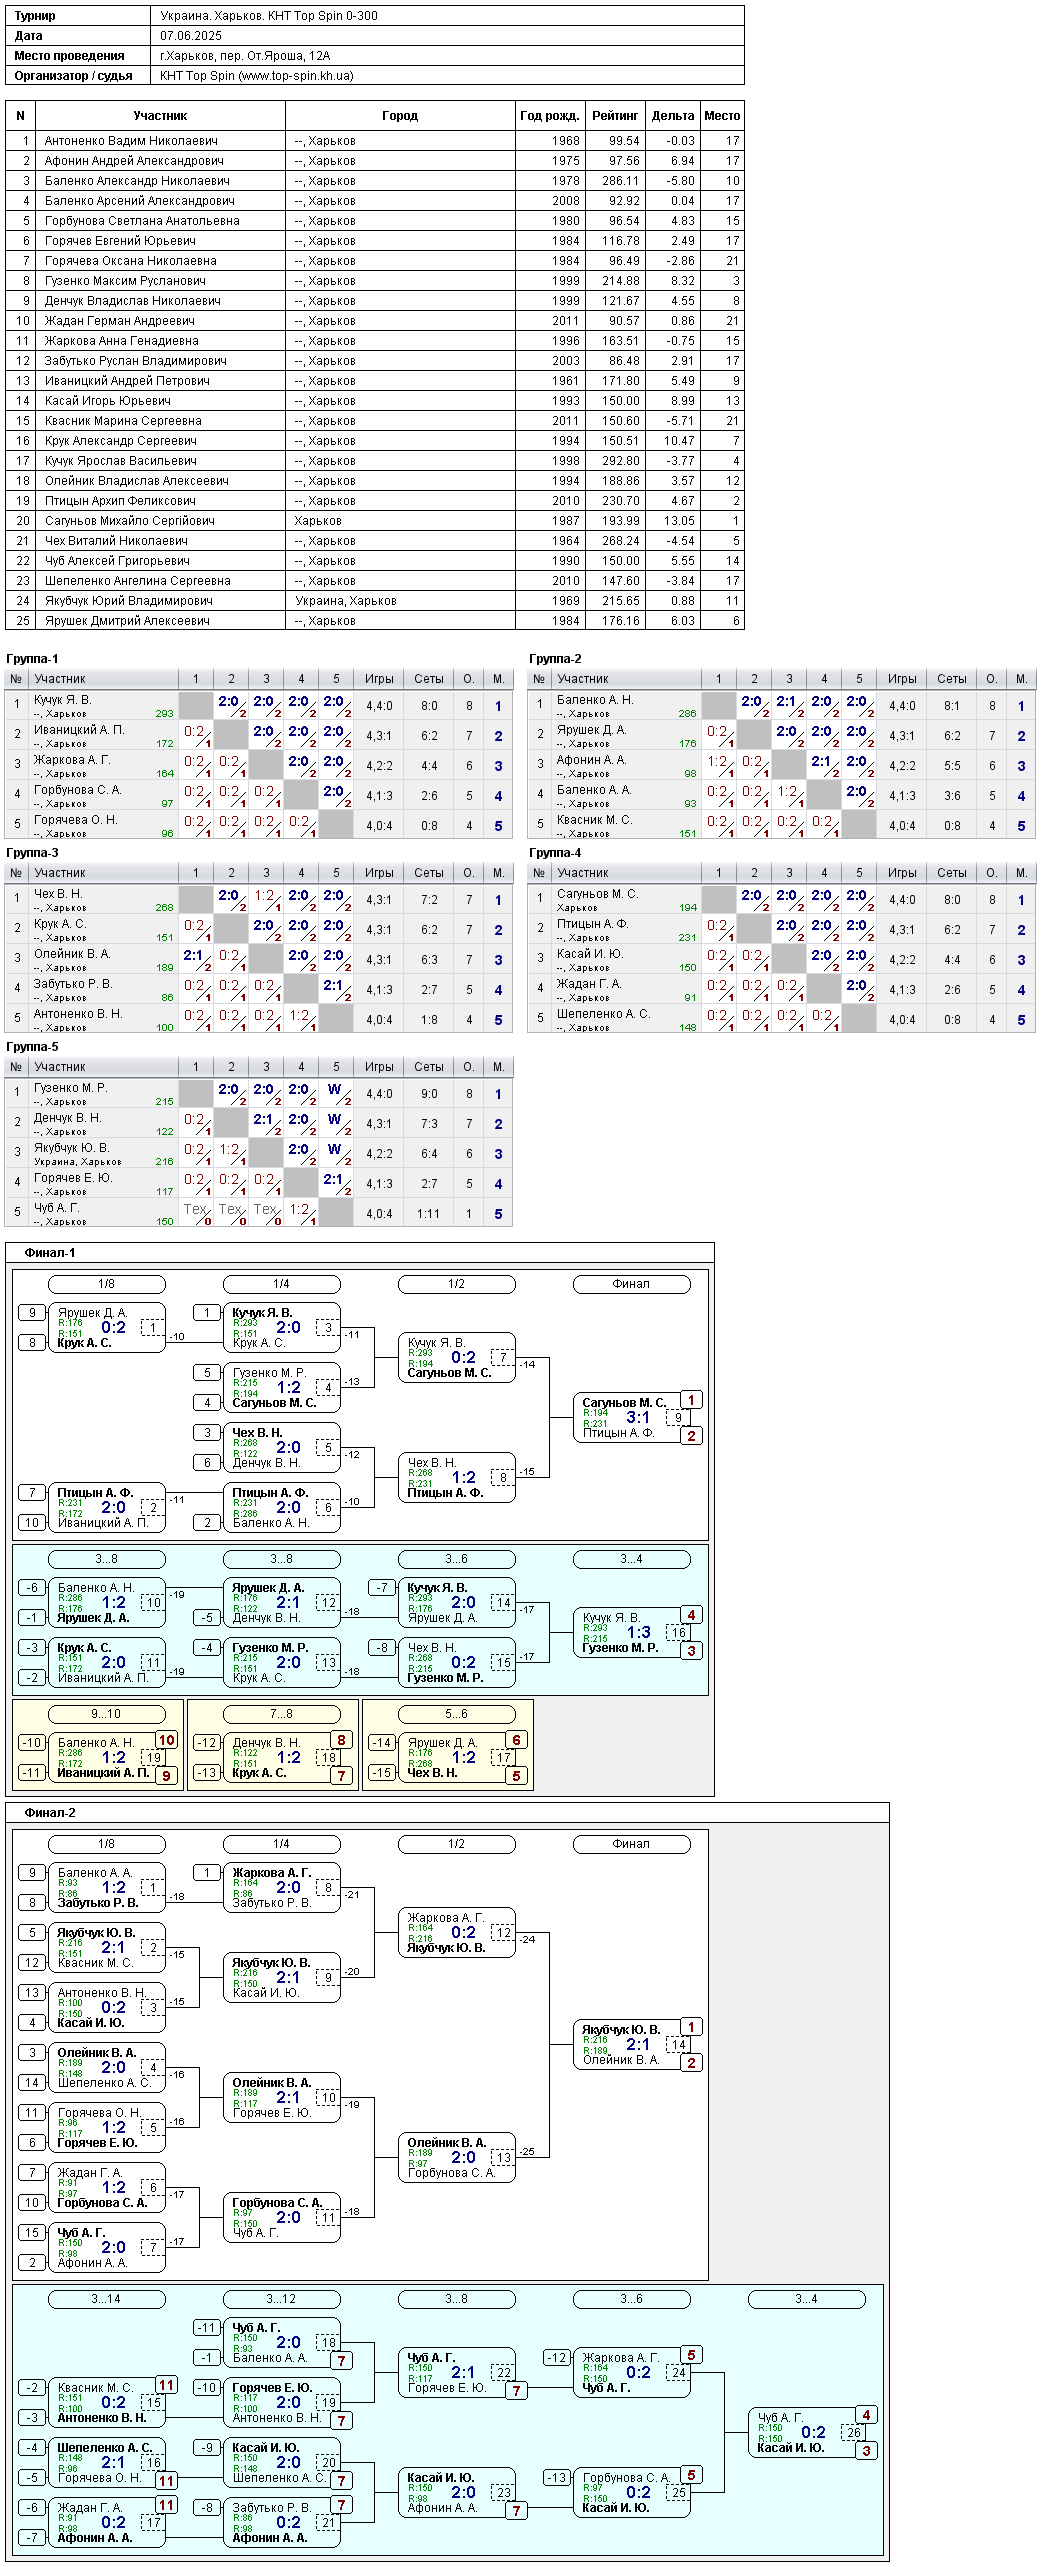Image resolution: width=1046 pixels, height=2567 pixels.
Task: Select the '3...14' round label in Финал-2
Action: point(106,2299)
